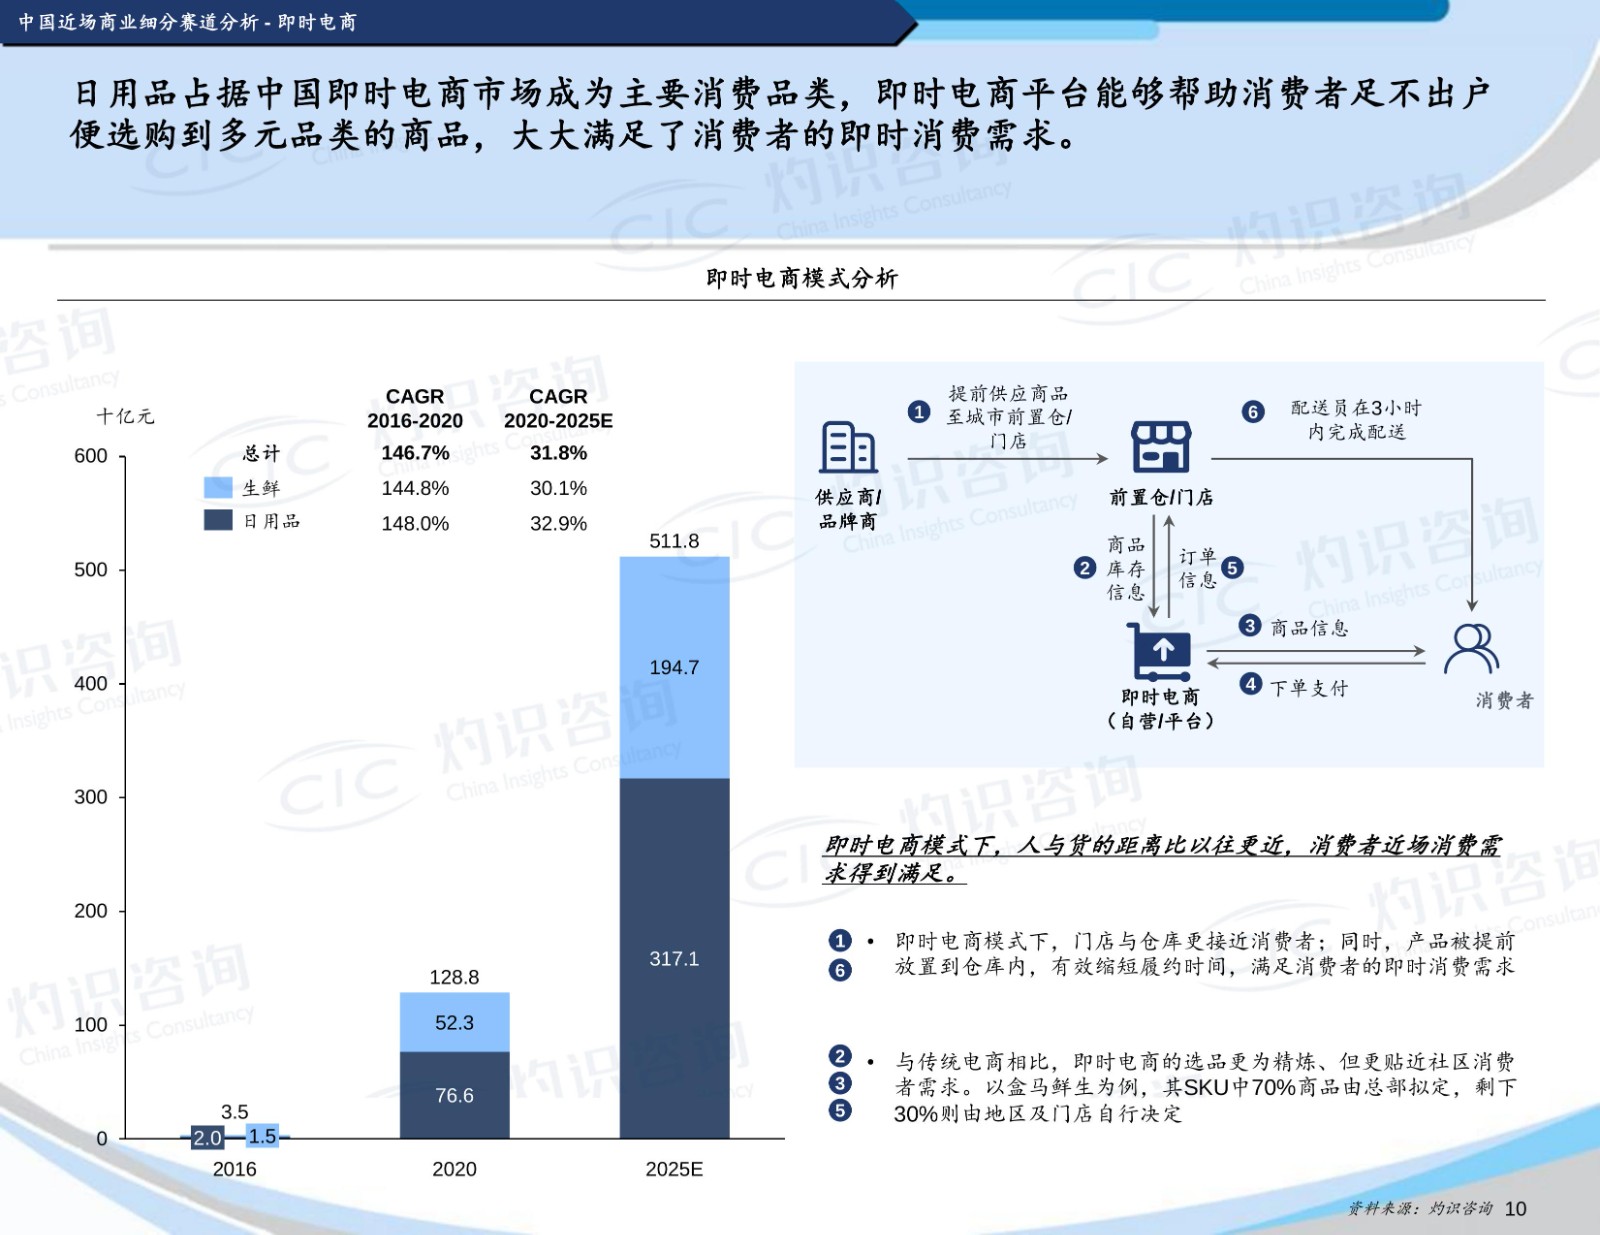Click the slide main headline text
The image size is (1600, 1235).
click(780, 114)
